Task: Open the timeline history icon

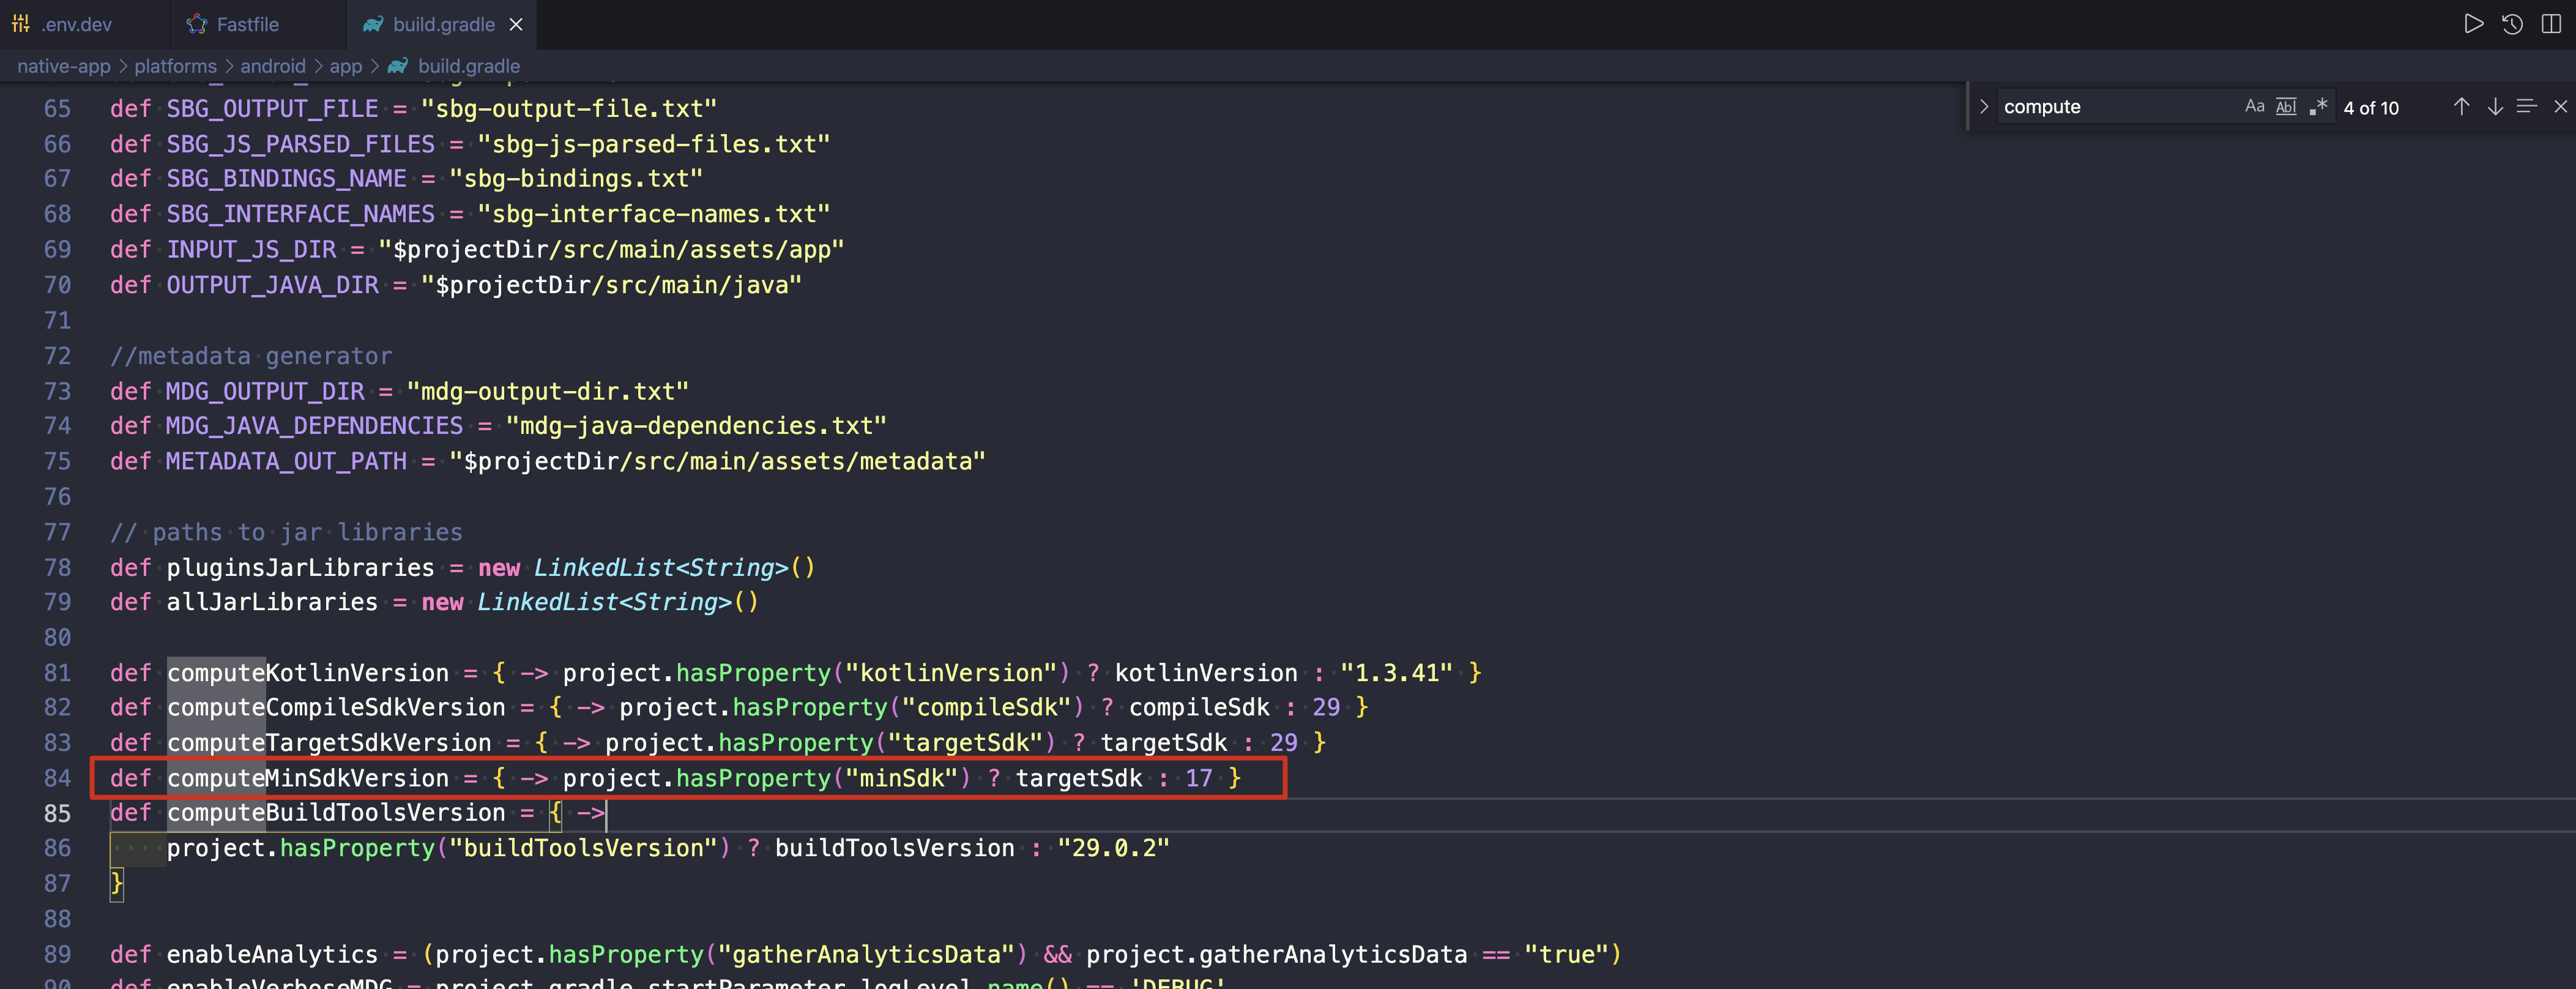Action: pos(2512,24)
